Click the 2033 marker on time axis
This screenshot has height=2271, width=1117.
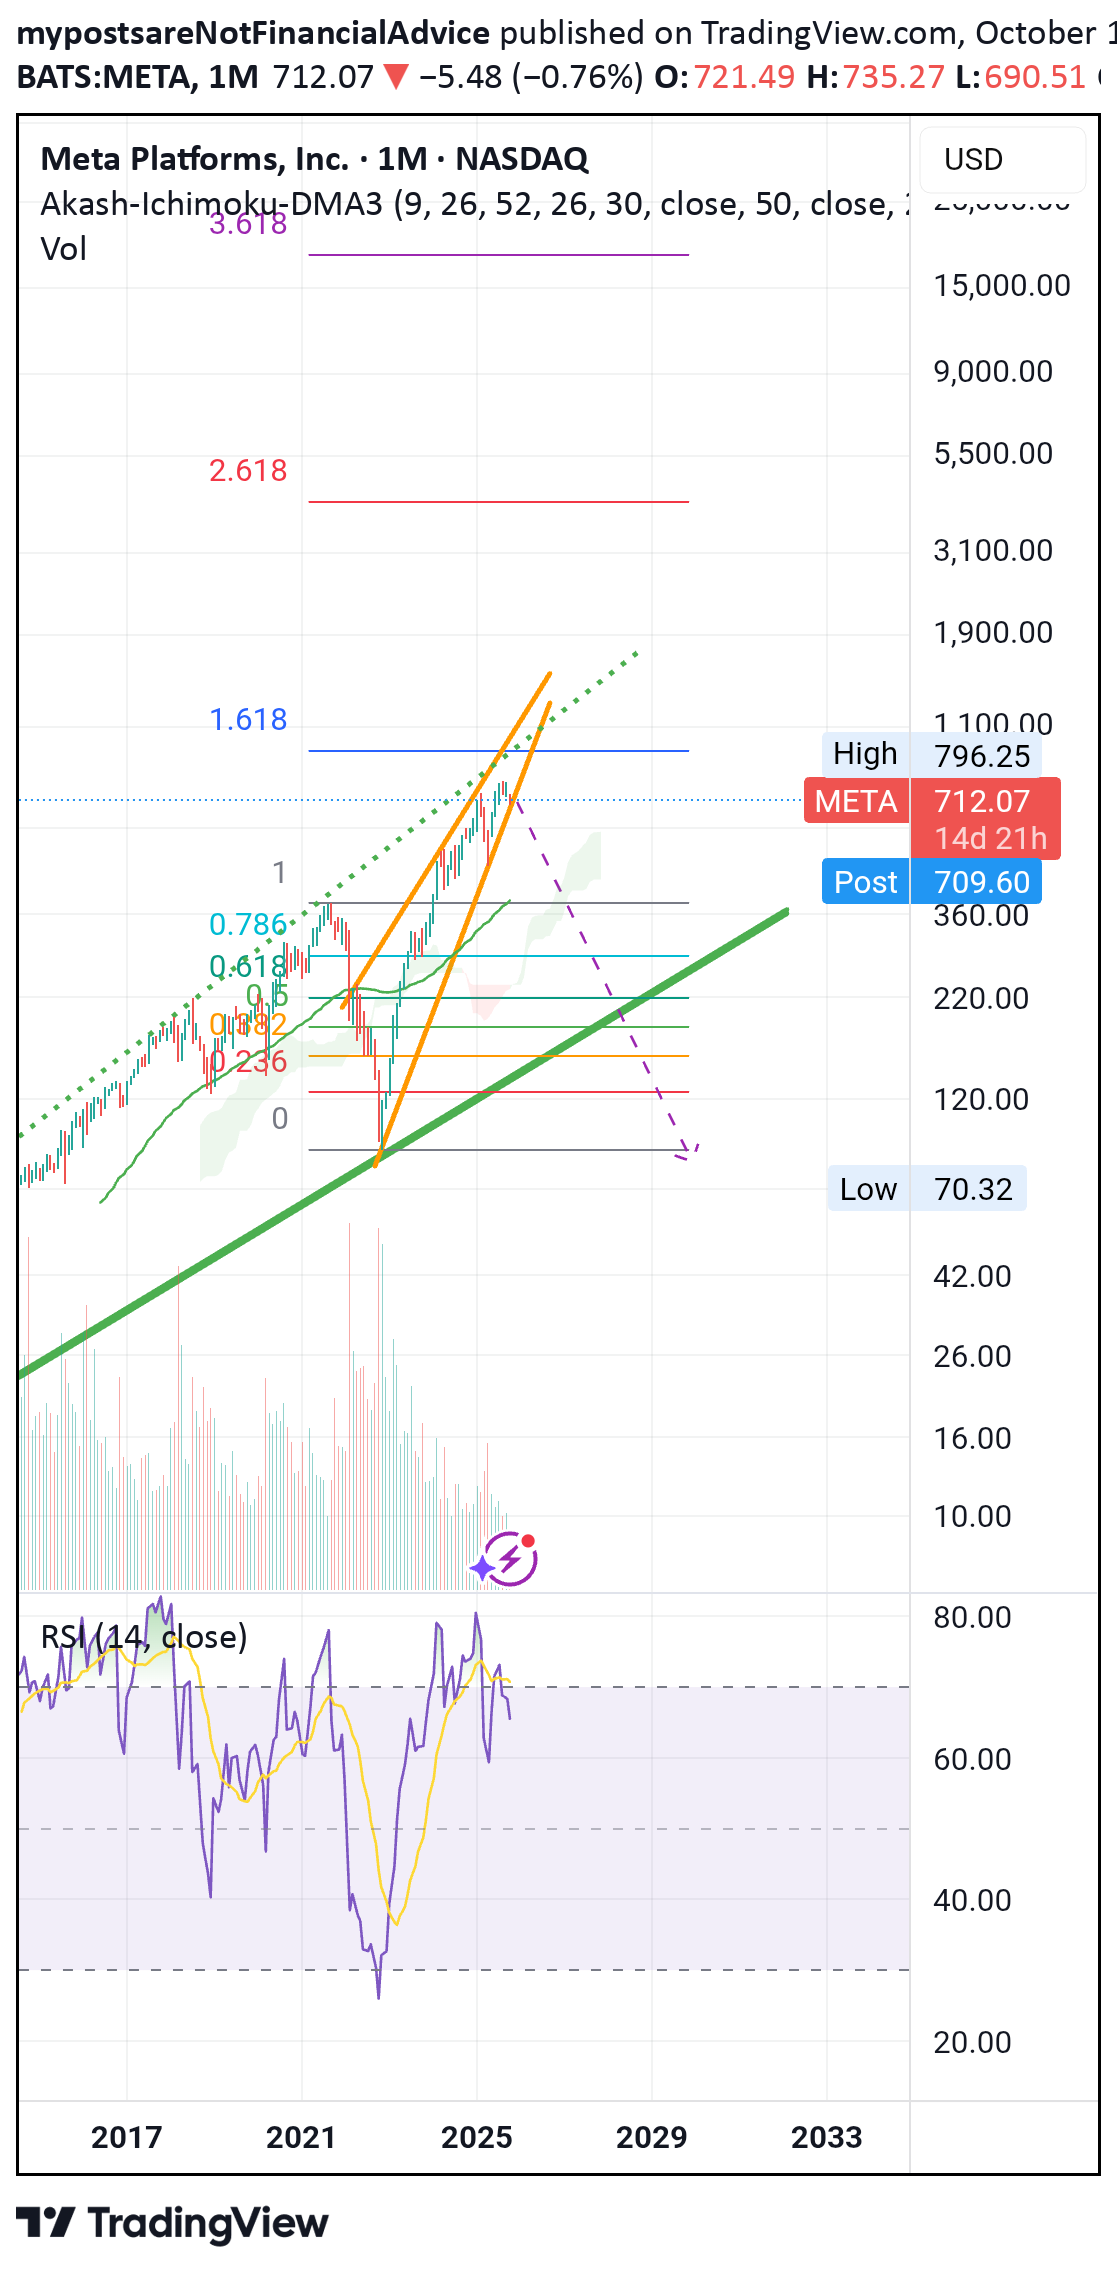827,2137
